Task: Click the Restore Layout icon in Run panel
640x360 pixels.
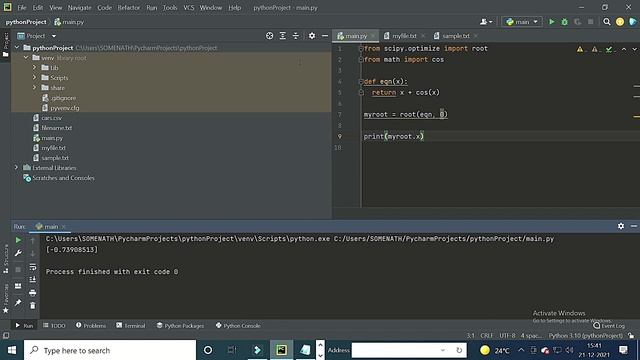Action: coord(18,286)
